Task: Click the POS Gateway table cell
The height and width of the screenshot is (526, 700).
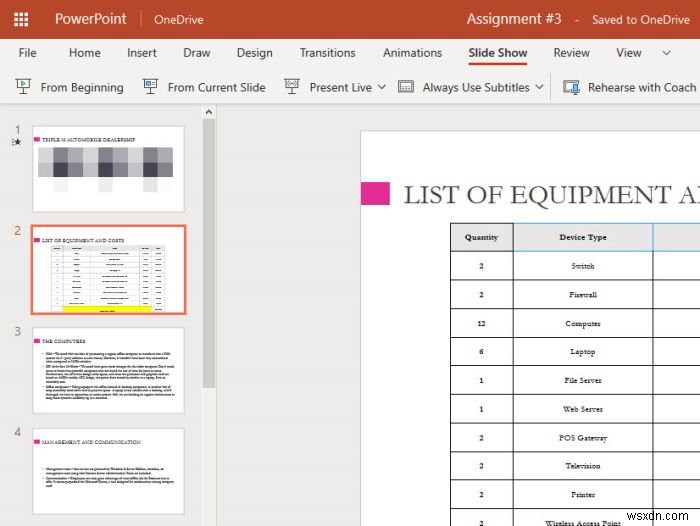Action: tap(583, 438)
